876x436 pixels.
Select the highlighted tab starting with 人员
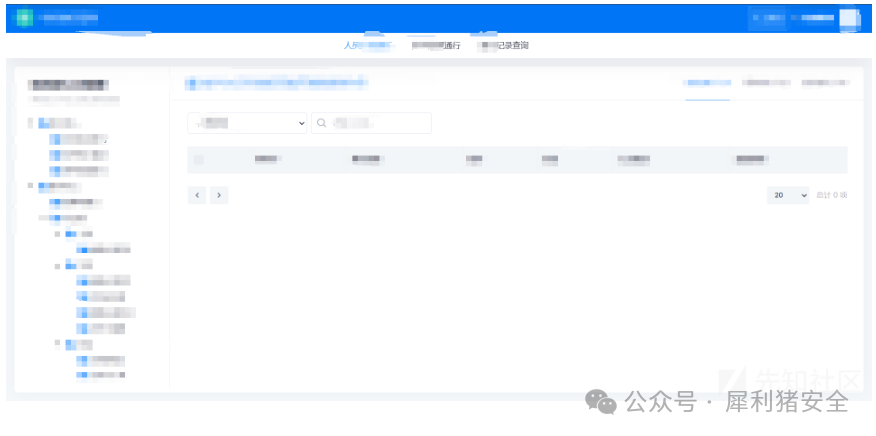(x=368, y=46)
